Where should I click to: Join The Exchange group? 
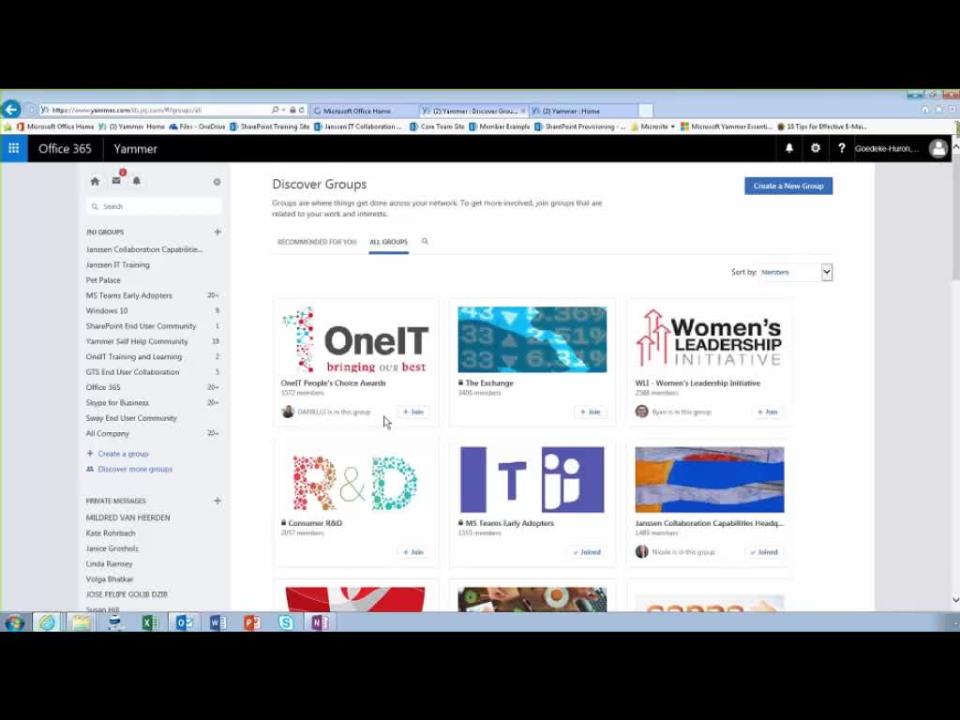tap(590, 412)
